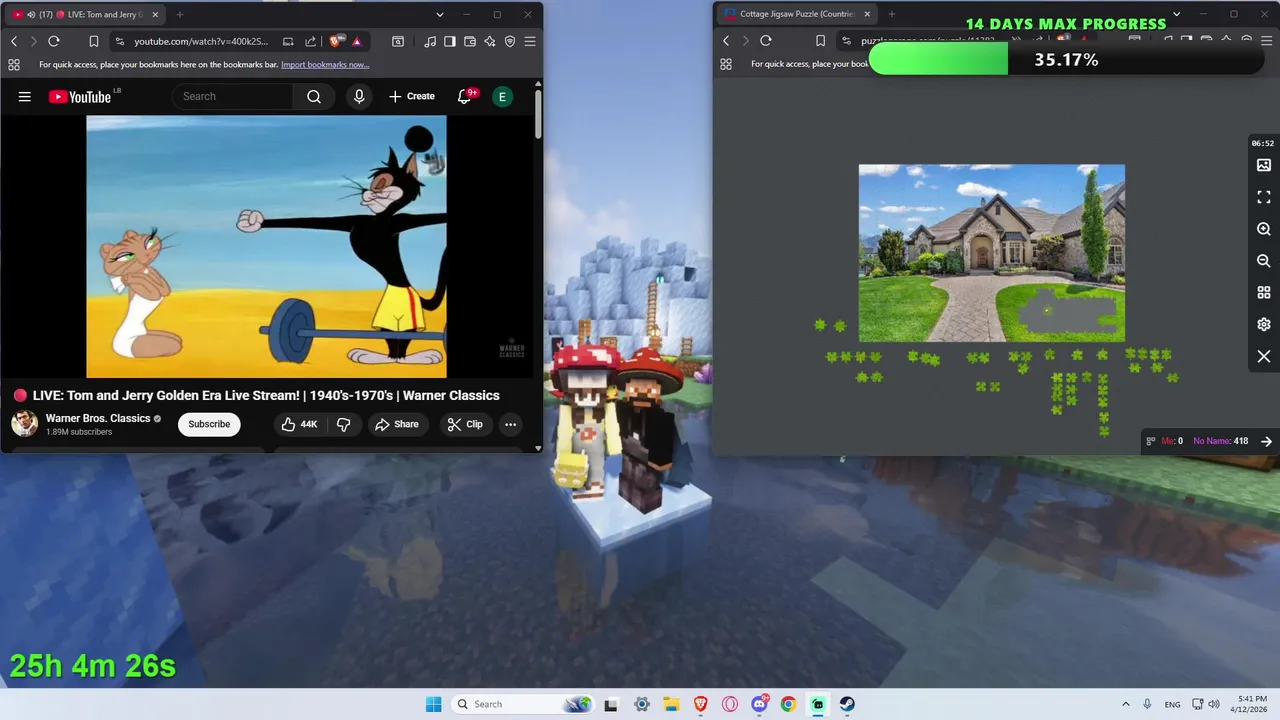The width and height of the screenshot is (1280, 720).
Task: Arrange puzzle pieces with grid icon
Action: click(x=1264, y=293)
